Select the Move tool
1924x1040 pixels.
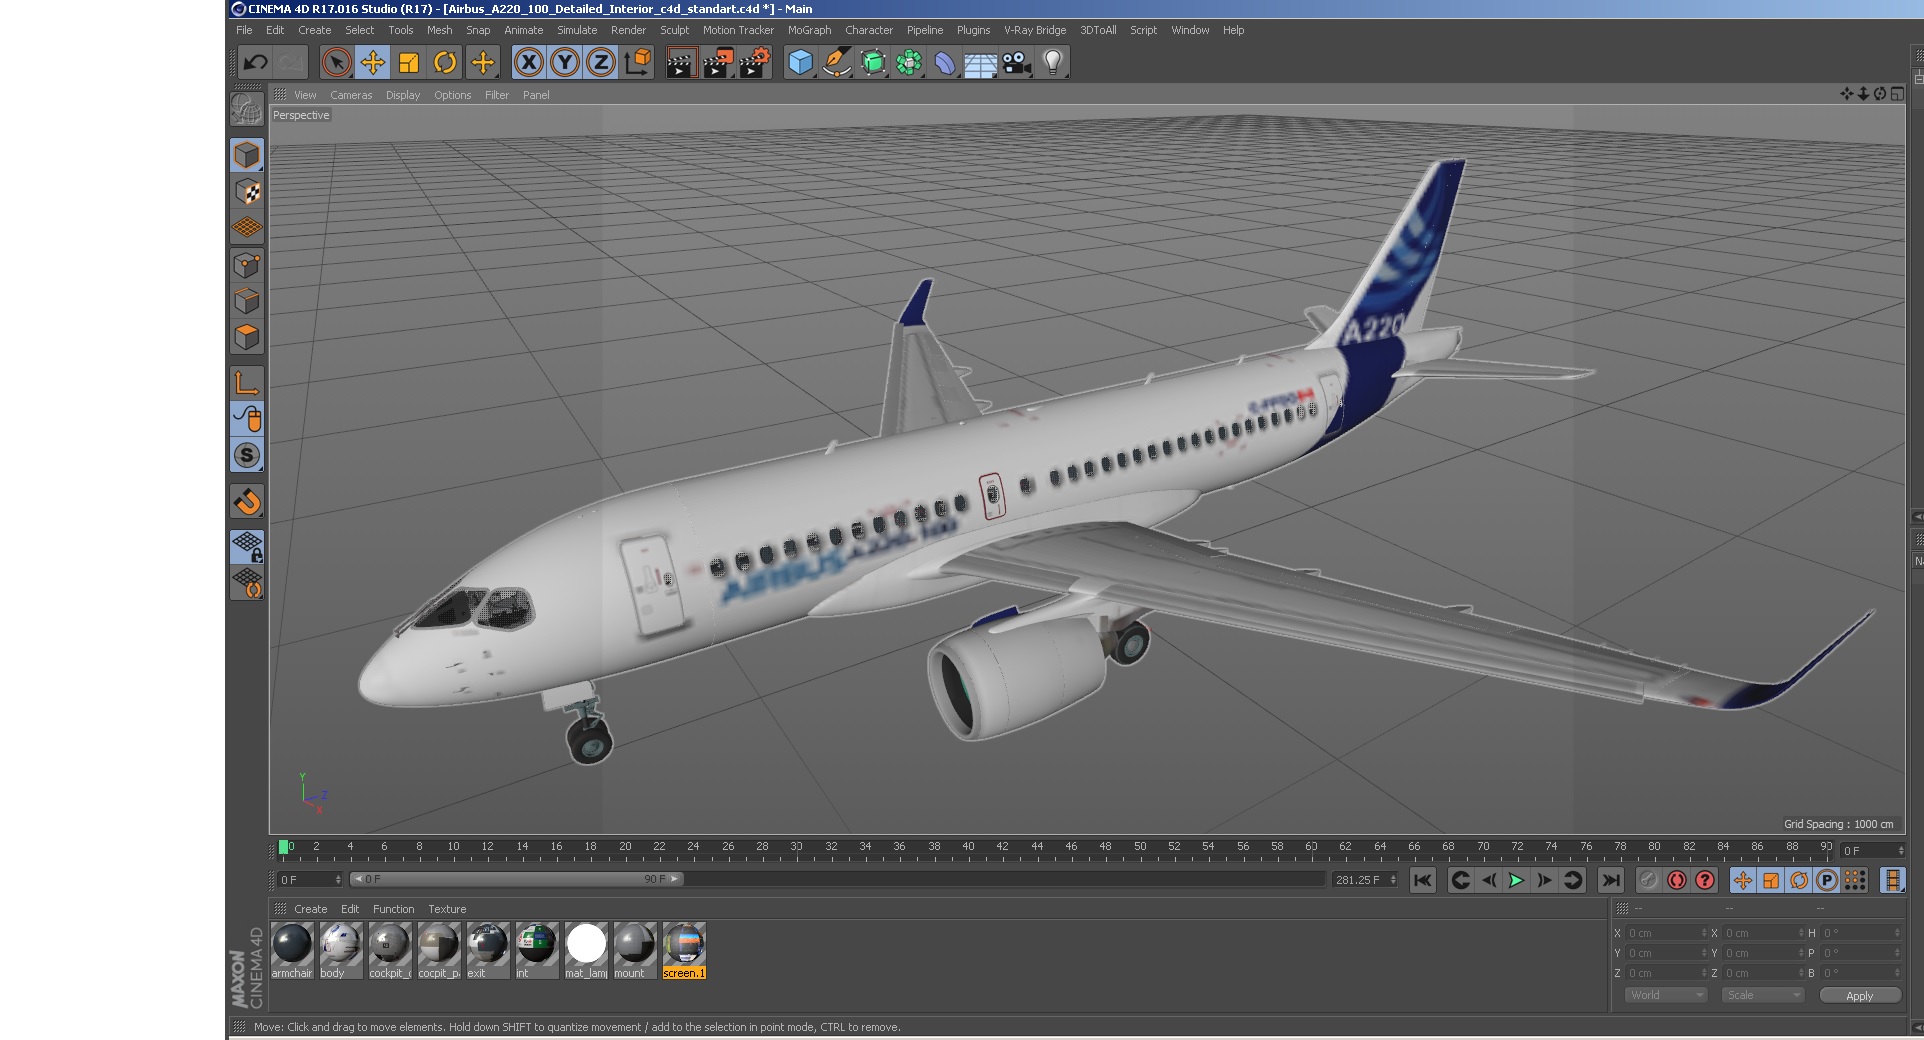click(373, 62)
